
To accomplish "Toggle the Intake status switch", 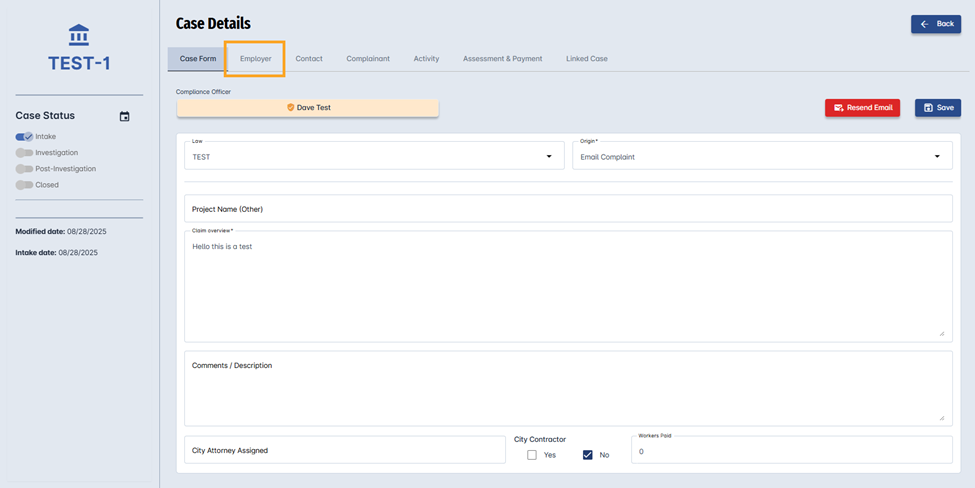I will (x=24, y=137).
